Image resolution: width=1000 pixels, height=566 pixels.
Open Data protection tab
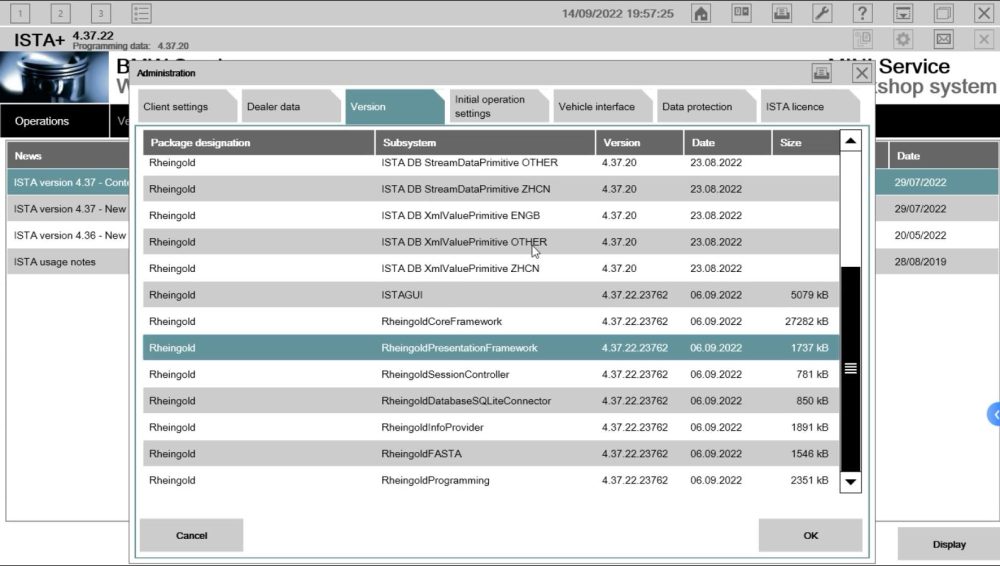[705, 107]
